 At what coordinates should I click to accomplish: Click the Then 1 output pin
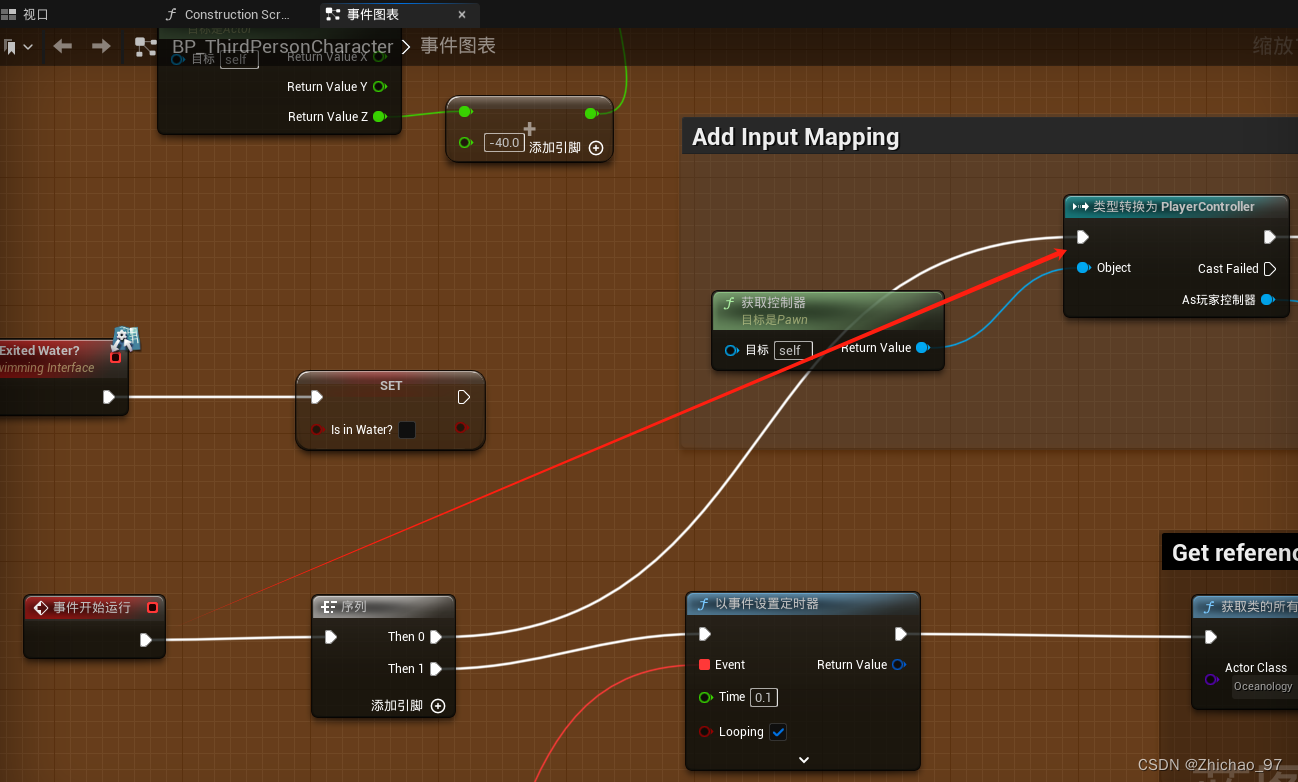tap(436, 669)
